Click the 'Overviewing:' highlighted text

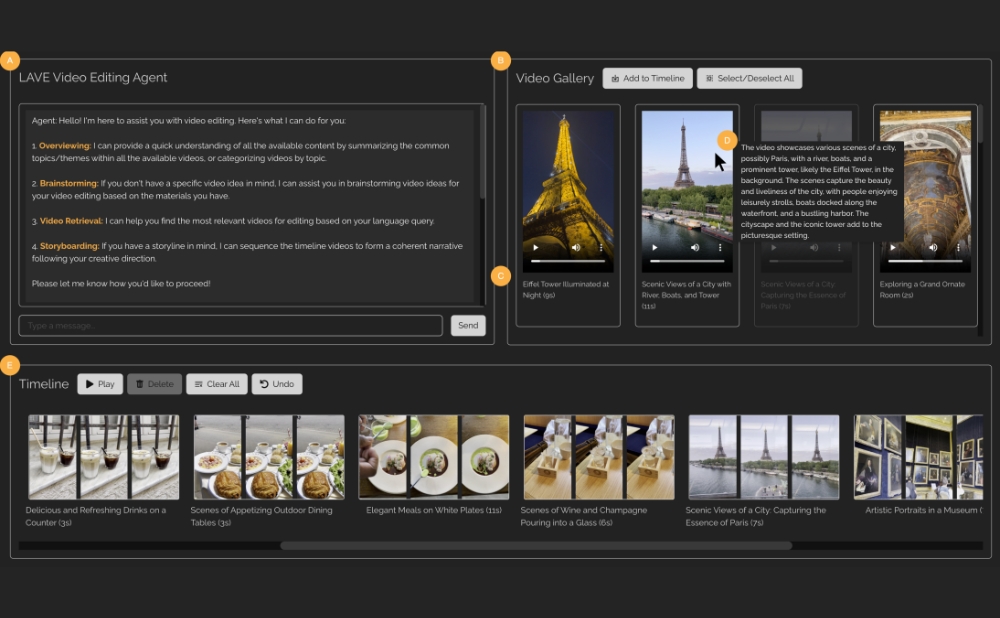tap(65, 145)
